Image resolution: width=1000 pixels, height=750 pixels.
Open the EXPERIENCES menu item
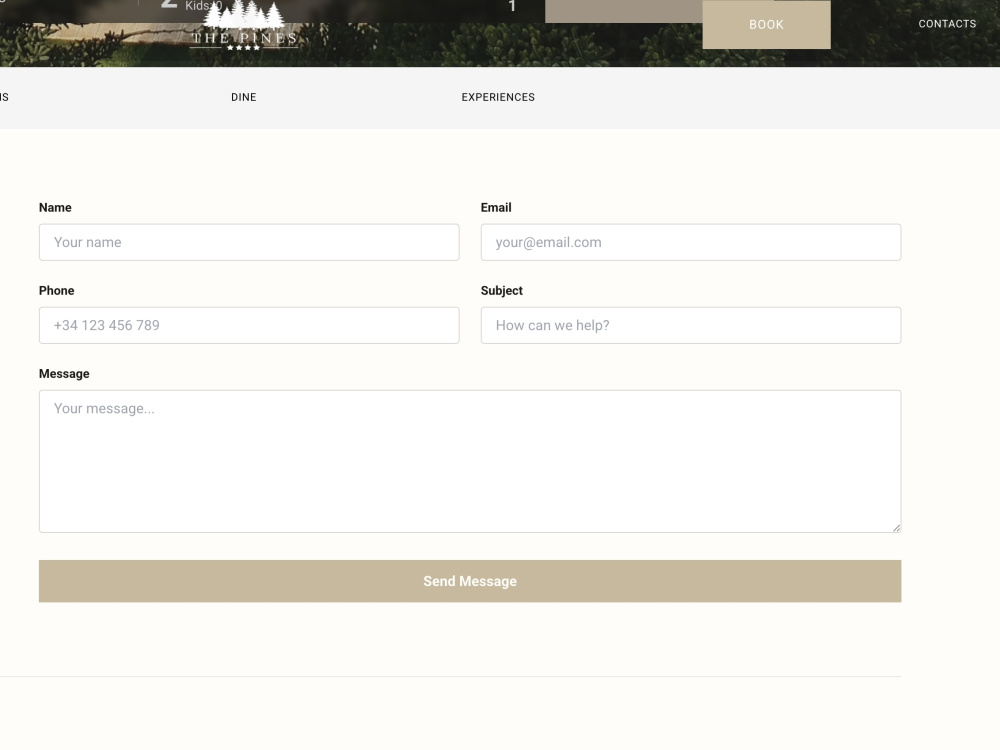[x=498, y=97]
